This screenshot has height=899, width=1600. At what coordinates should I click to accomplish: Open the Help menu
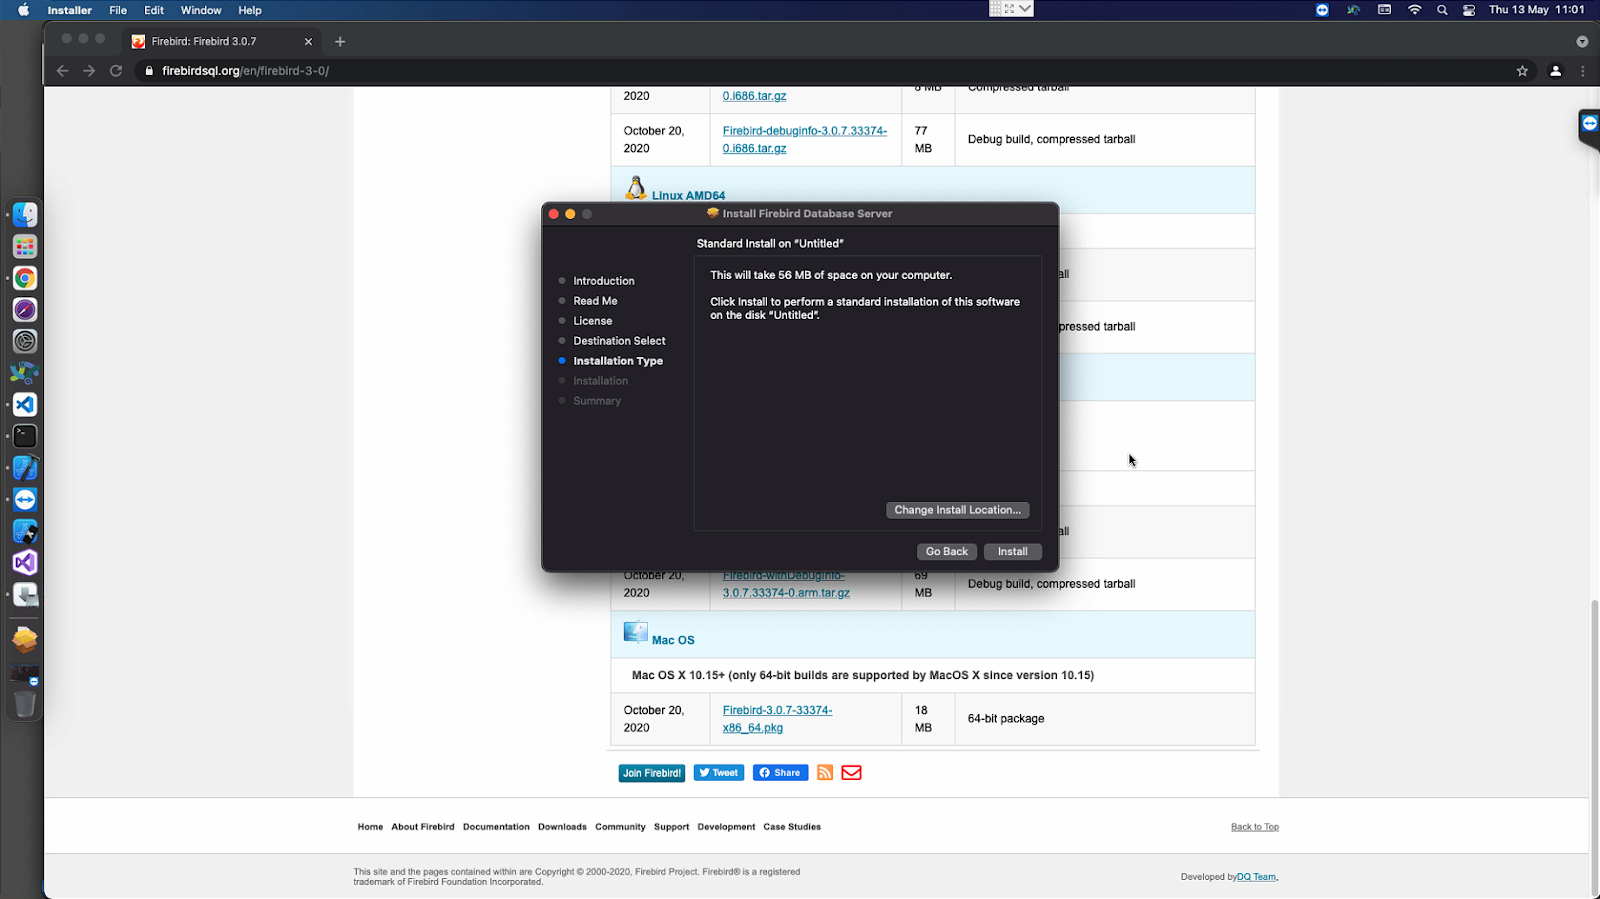250,10
